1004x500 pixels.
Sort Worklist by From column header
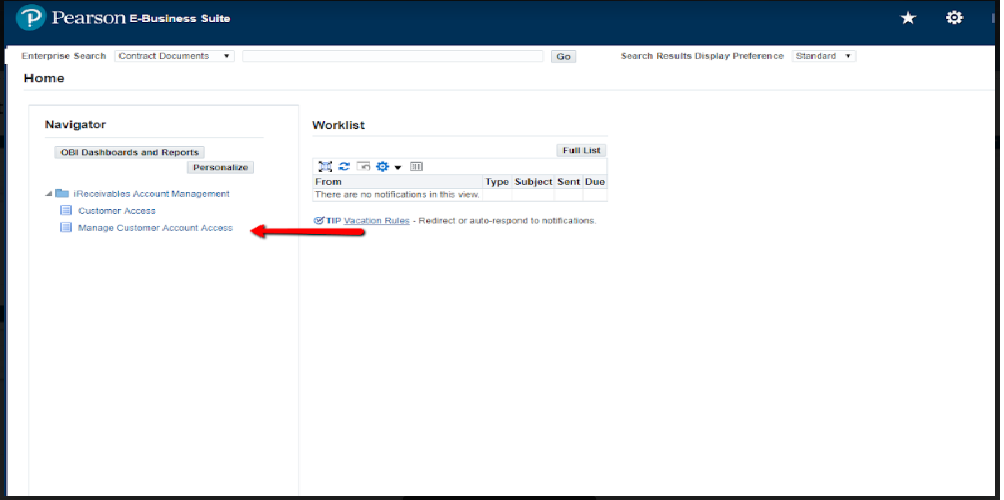coord(398,182)
